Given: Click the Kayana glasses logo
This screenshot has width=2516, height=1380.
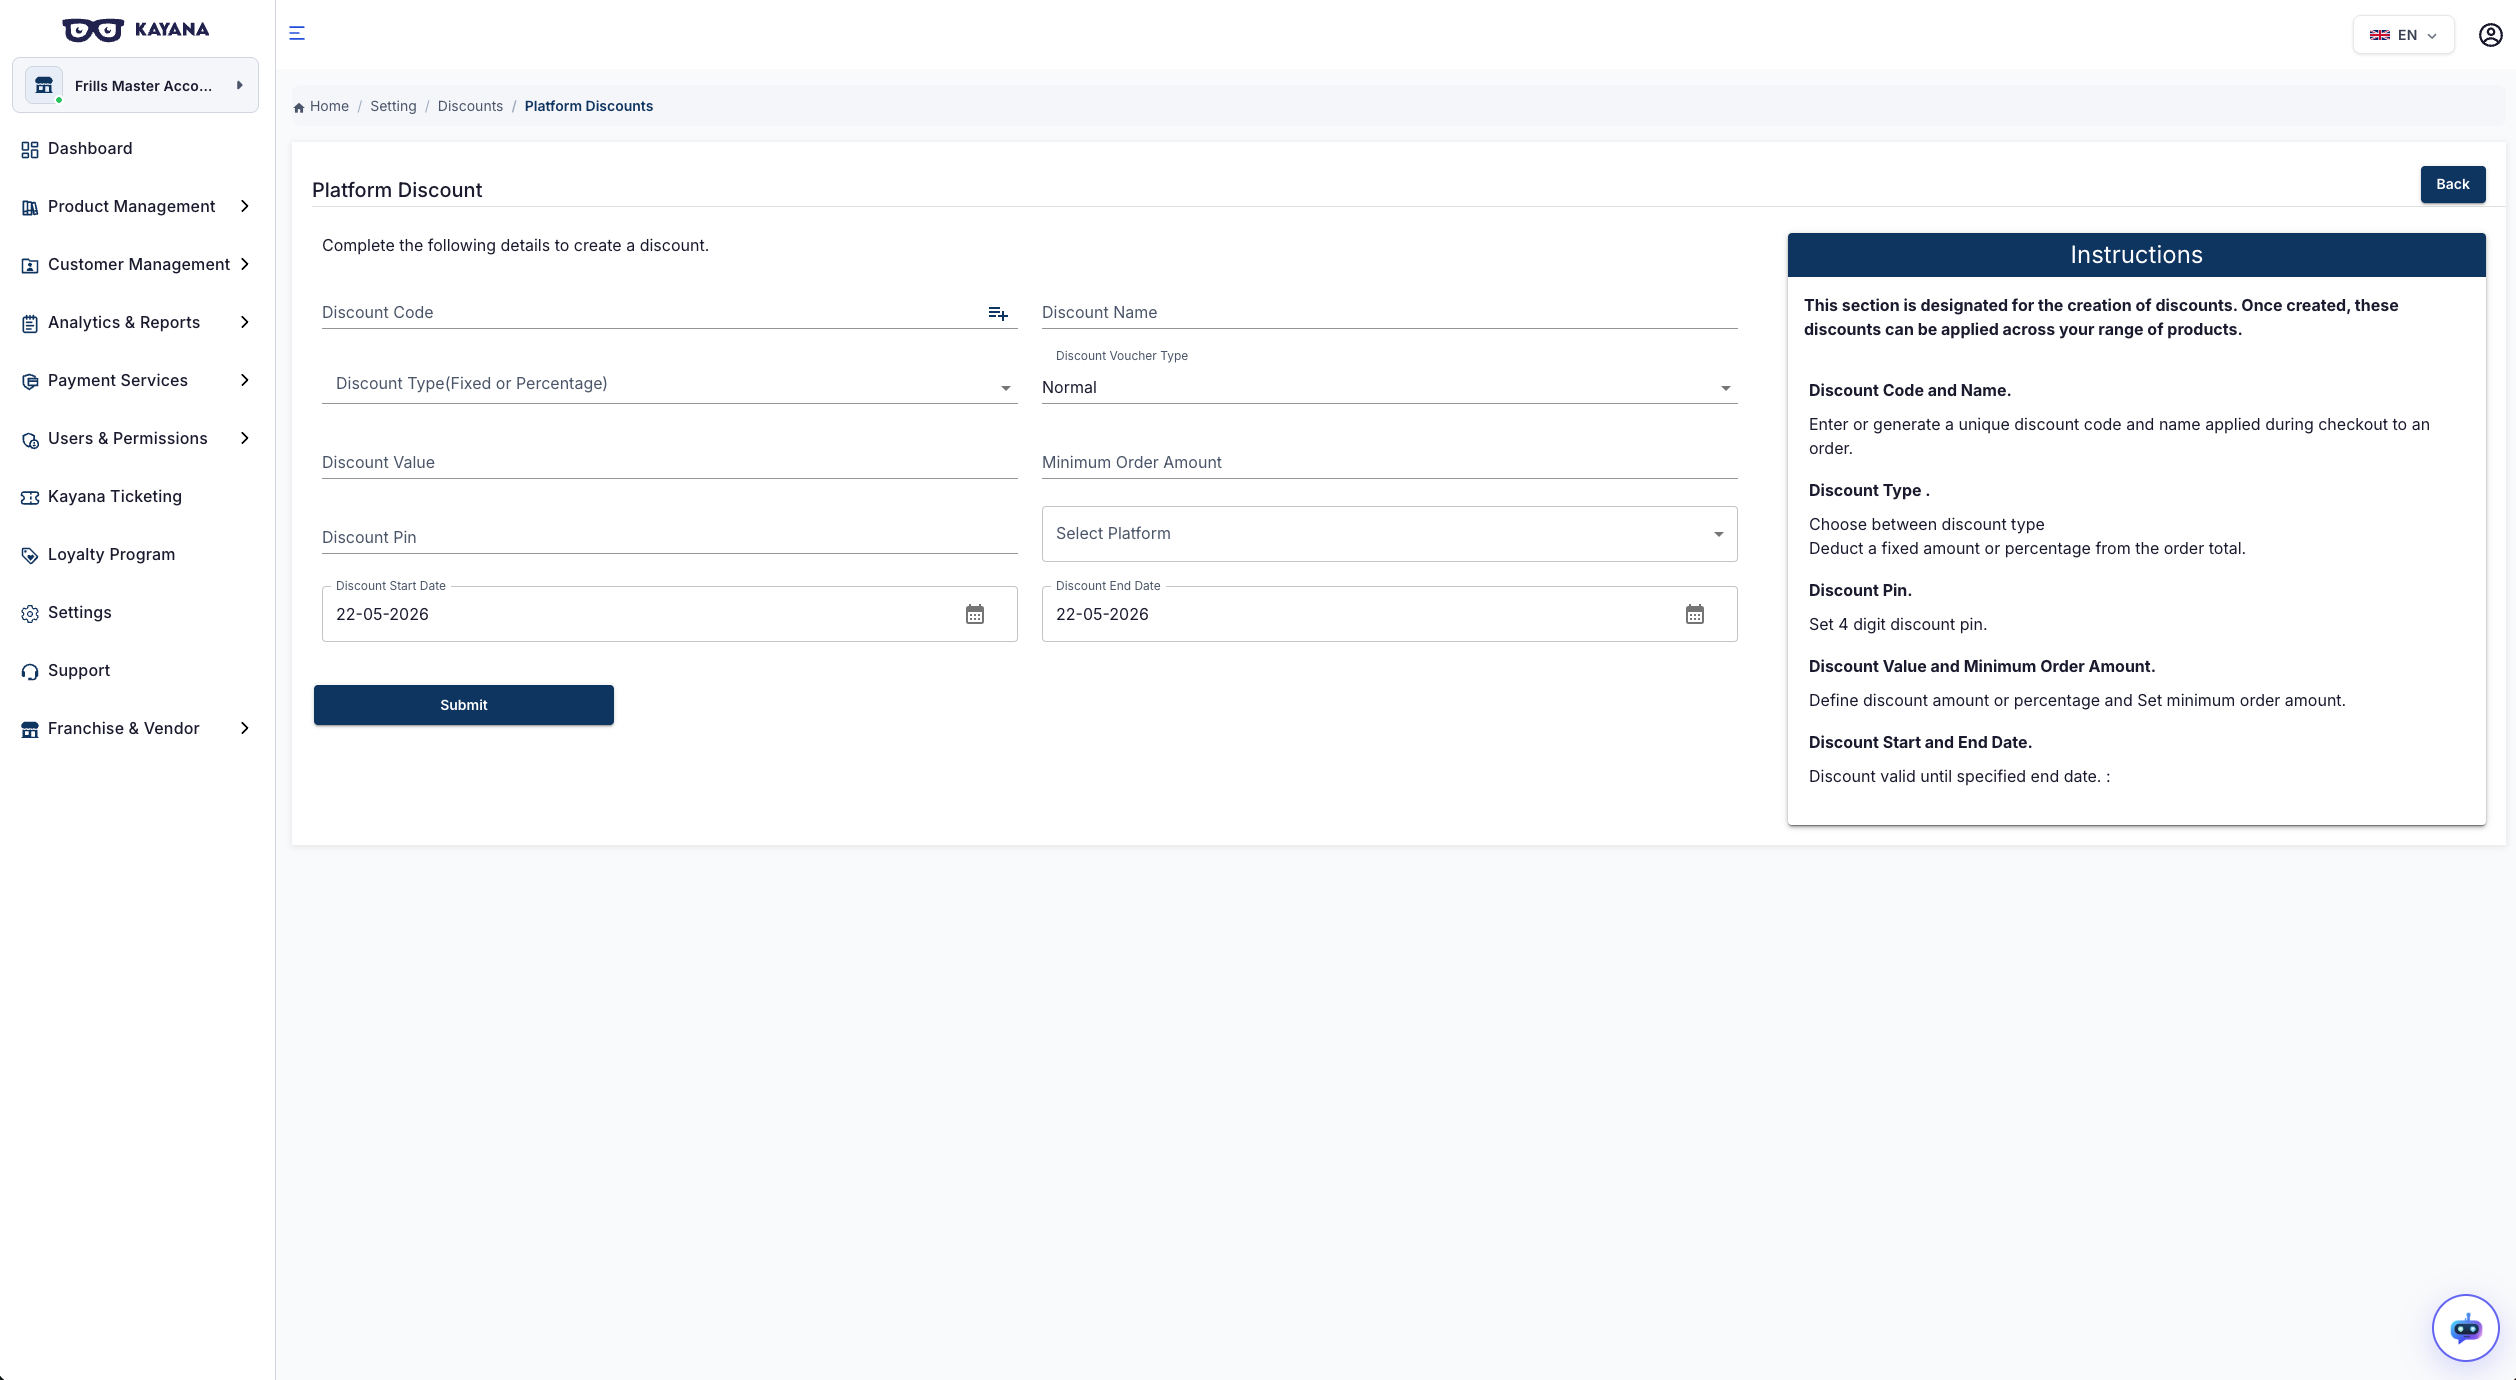Looking at the screenshot, I should 93,30.
